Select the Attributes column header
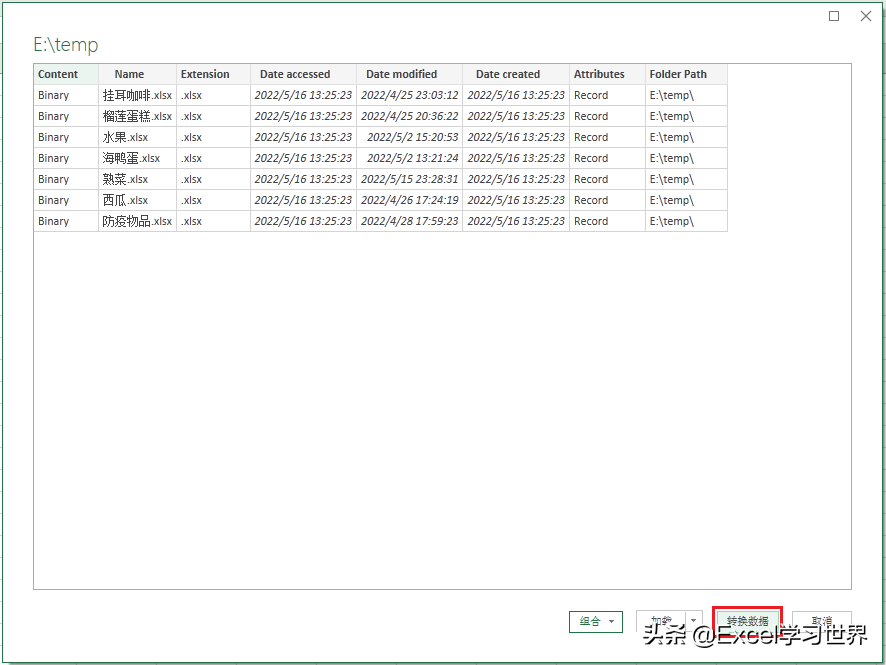 (x=607, y=74)
